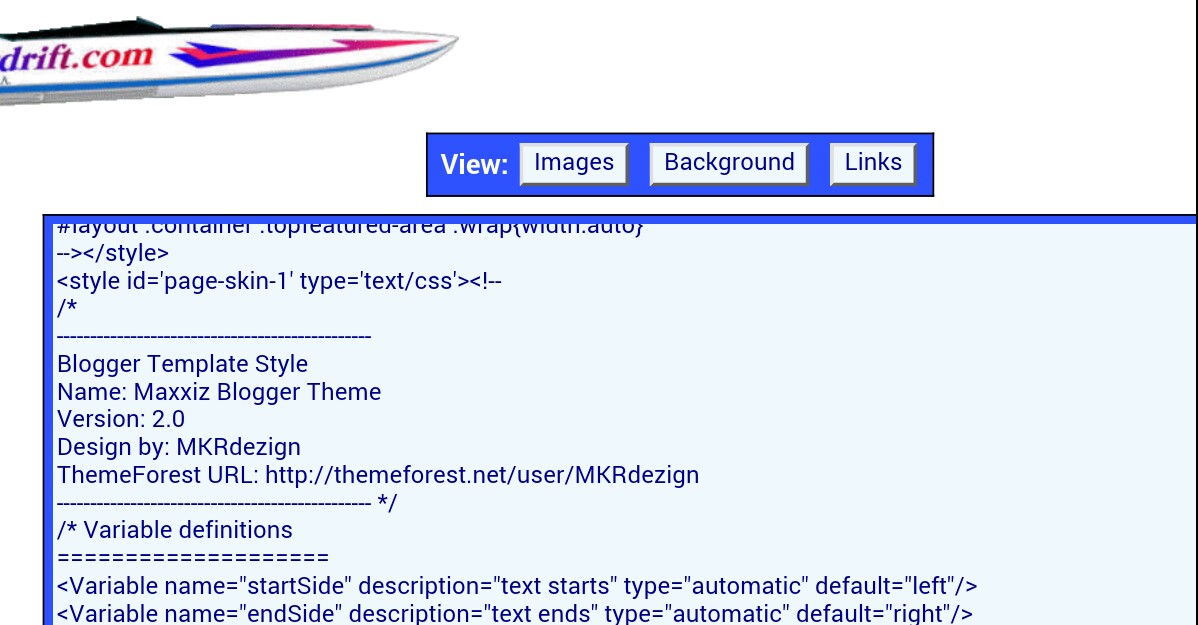Click the drift.com speedboat logo
This screenshot has height=625, width=1198.
228,60
